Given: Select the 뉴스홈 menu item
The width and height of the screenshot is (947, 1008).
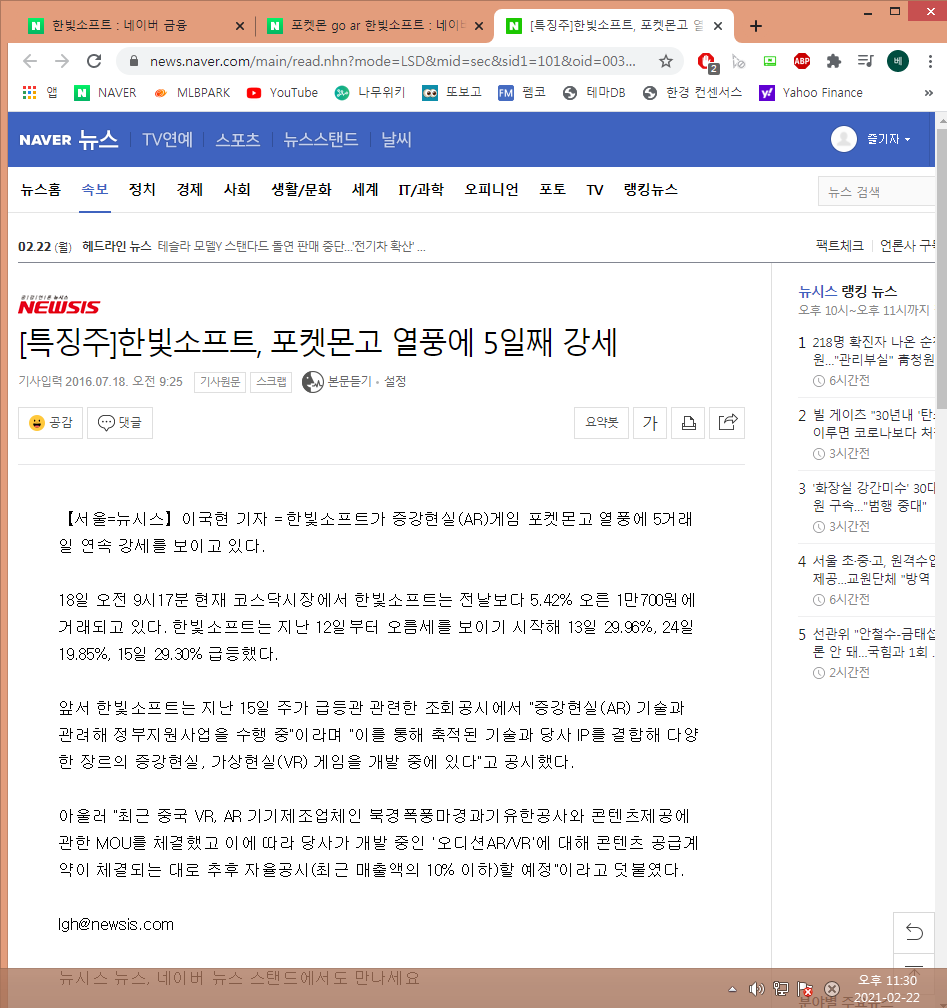Looking at the screenshot, I should (41, 190).
